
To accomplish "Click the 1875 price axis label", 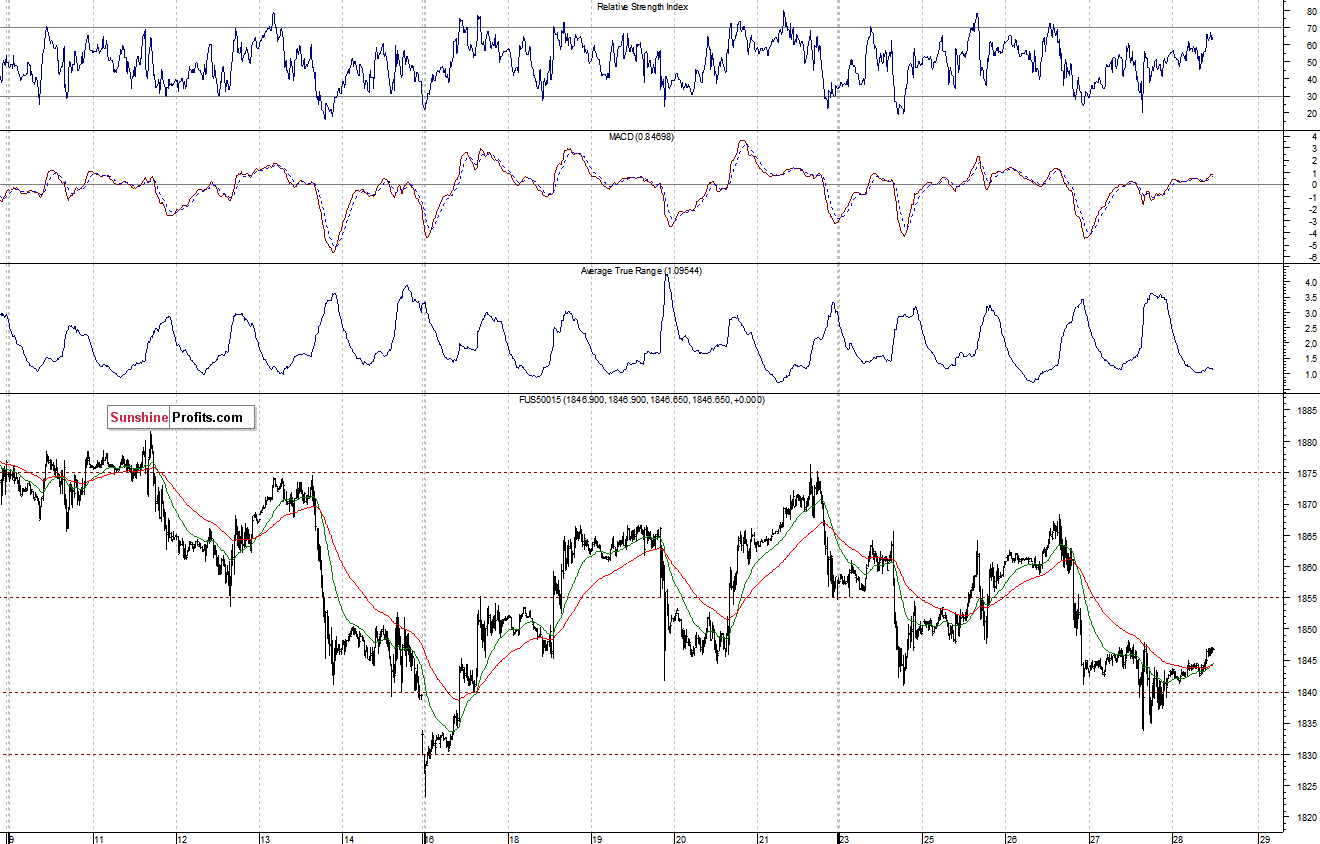I will (1306, 473).
